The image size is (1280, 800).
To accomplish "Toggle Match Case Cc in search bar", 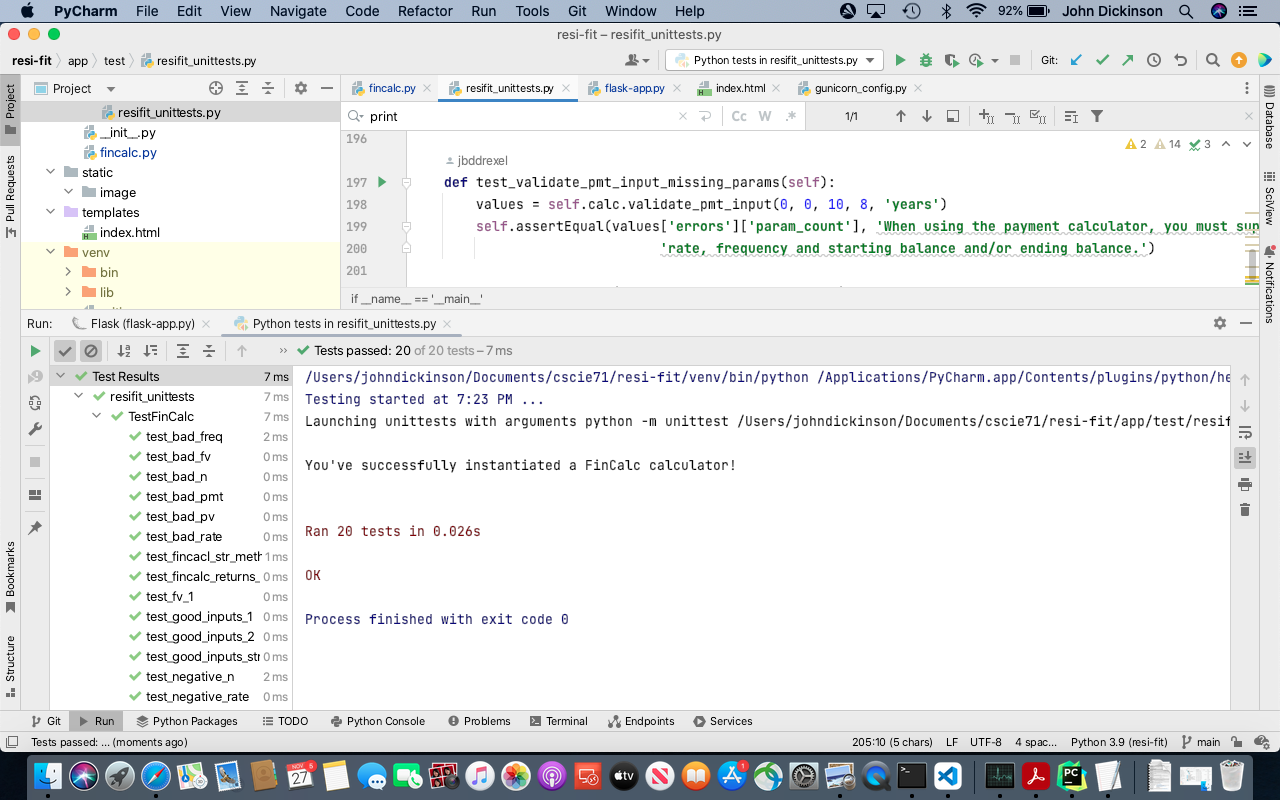I will (x=739, y=116).
